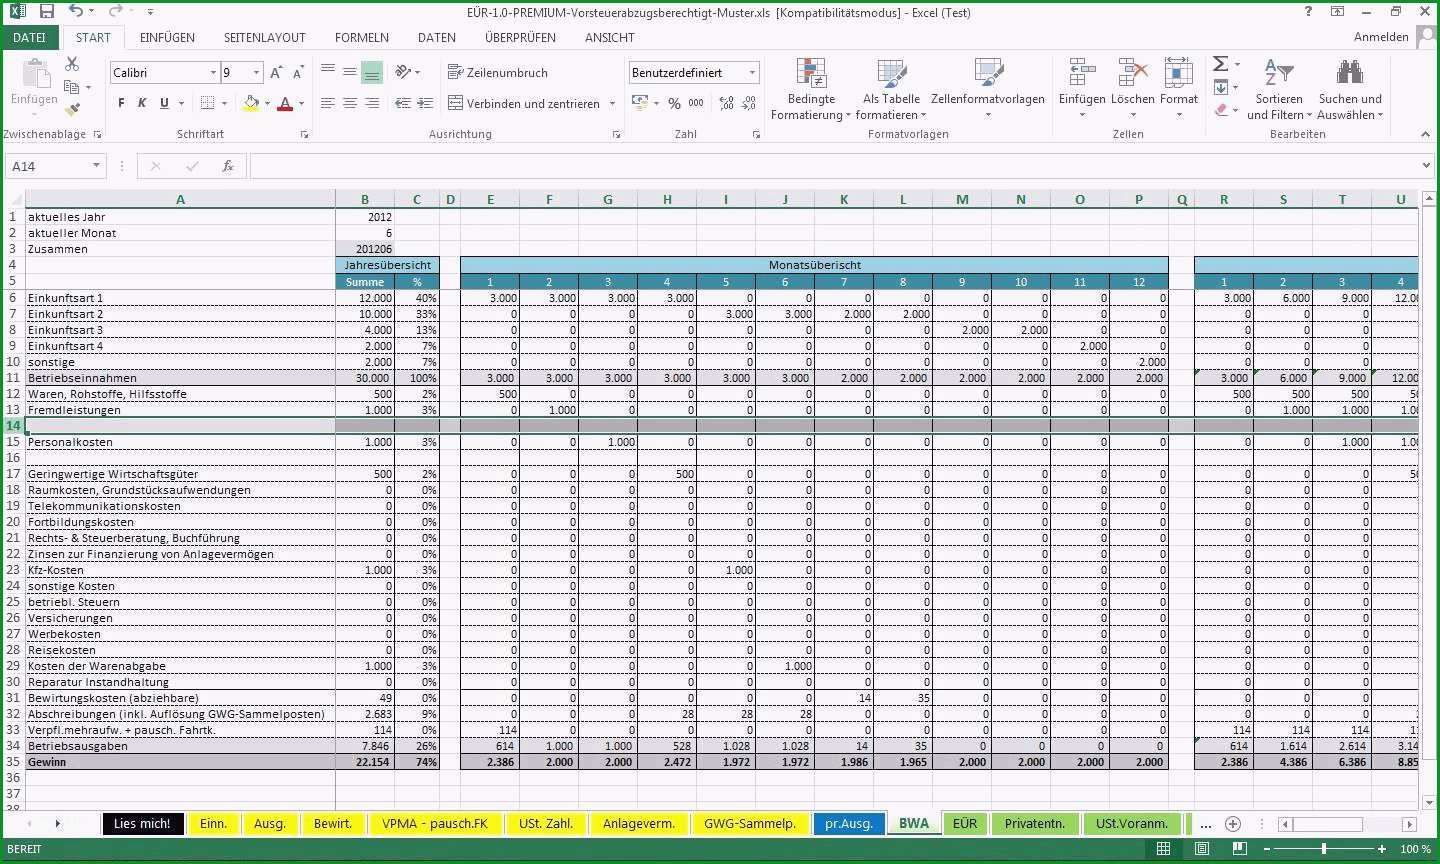Click the borders icon
The image size is (1440, 864).
[x=207, y=103]
